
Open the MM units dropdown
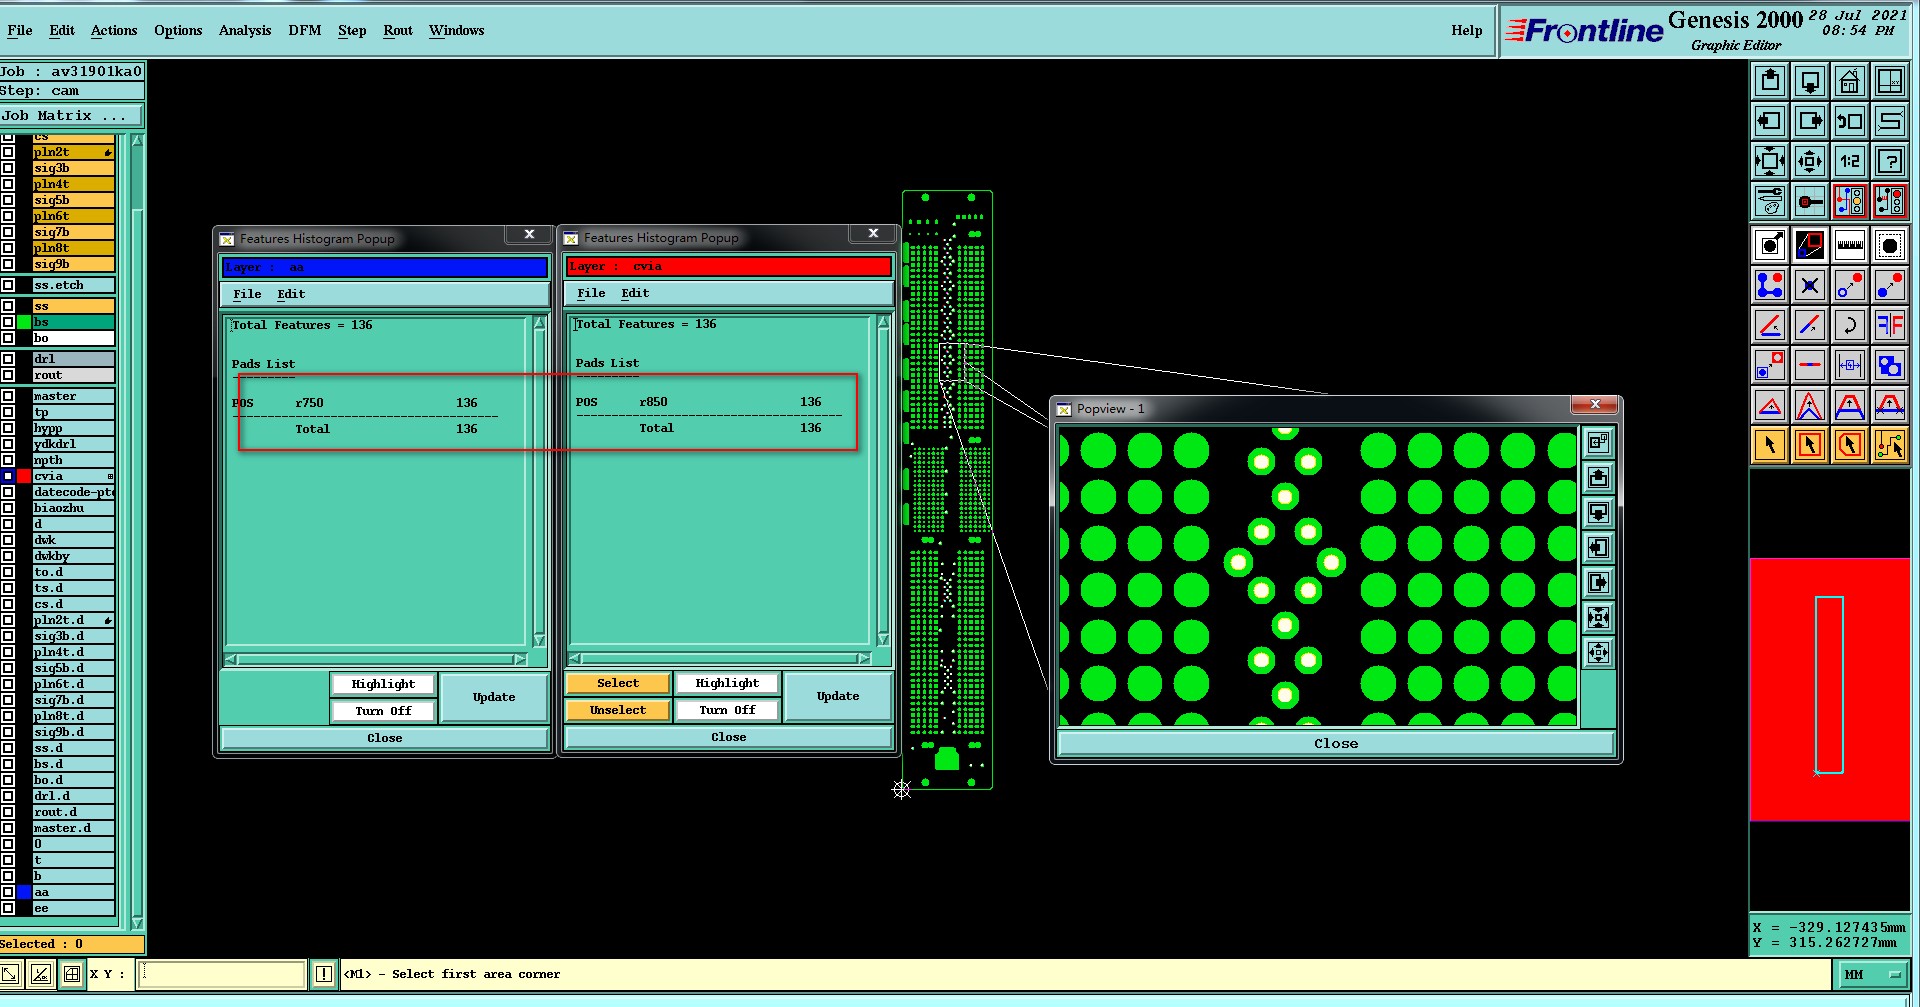[1872, 974]
